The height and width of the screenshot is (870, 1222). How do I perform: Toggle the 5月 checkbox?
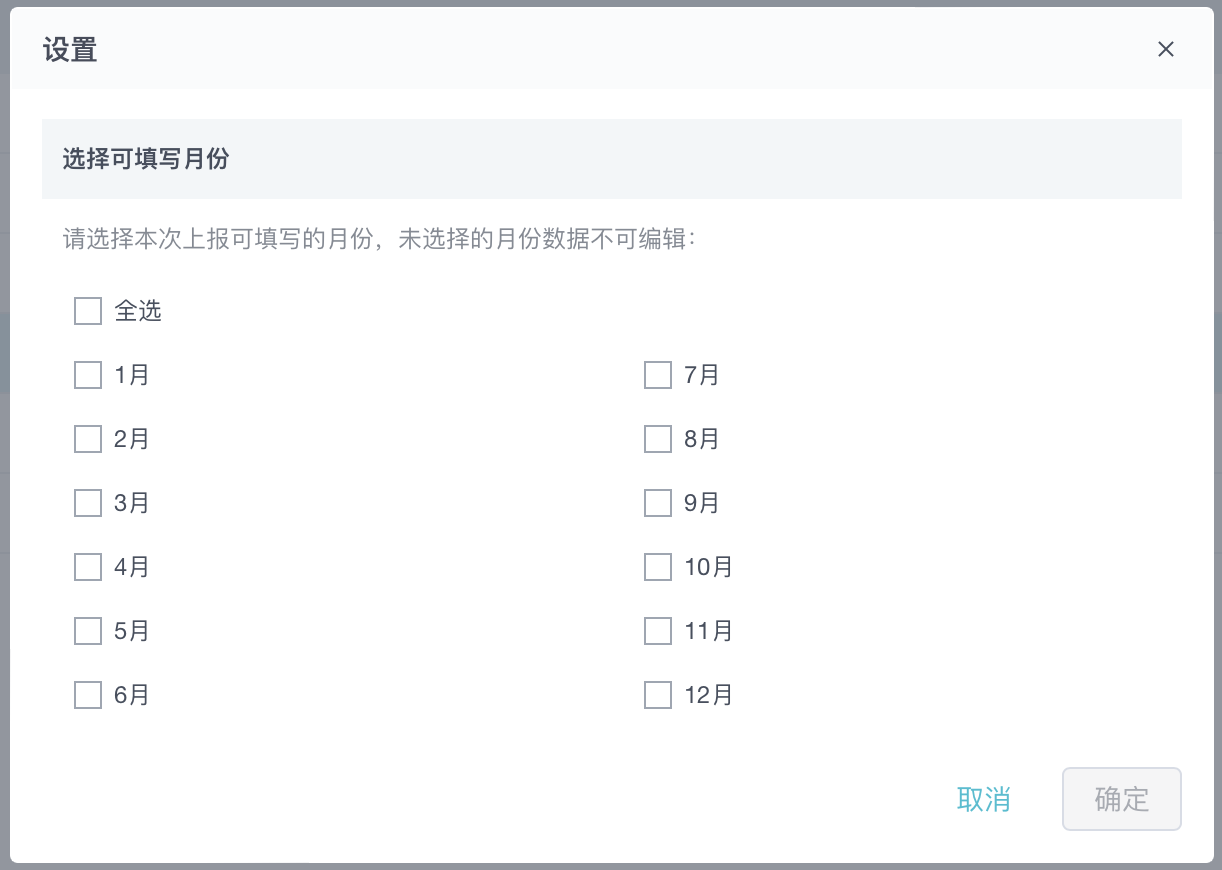[x=88, y=631]
